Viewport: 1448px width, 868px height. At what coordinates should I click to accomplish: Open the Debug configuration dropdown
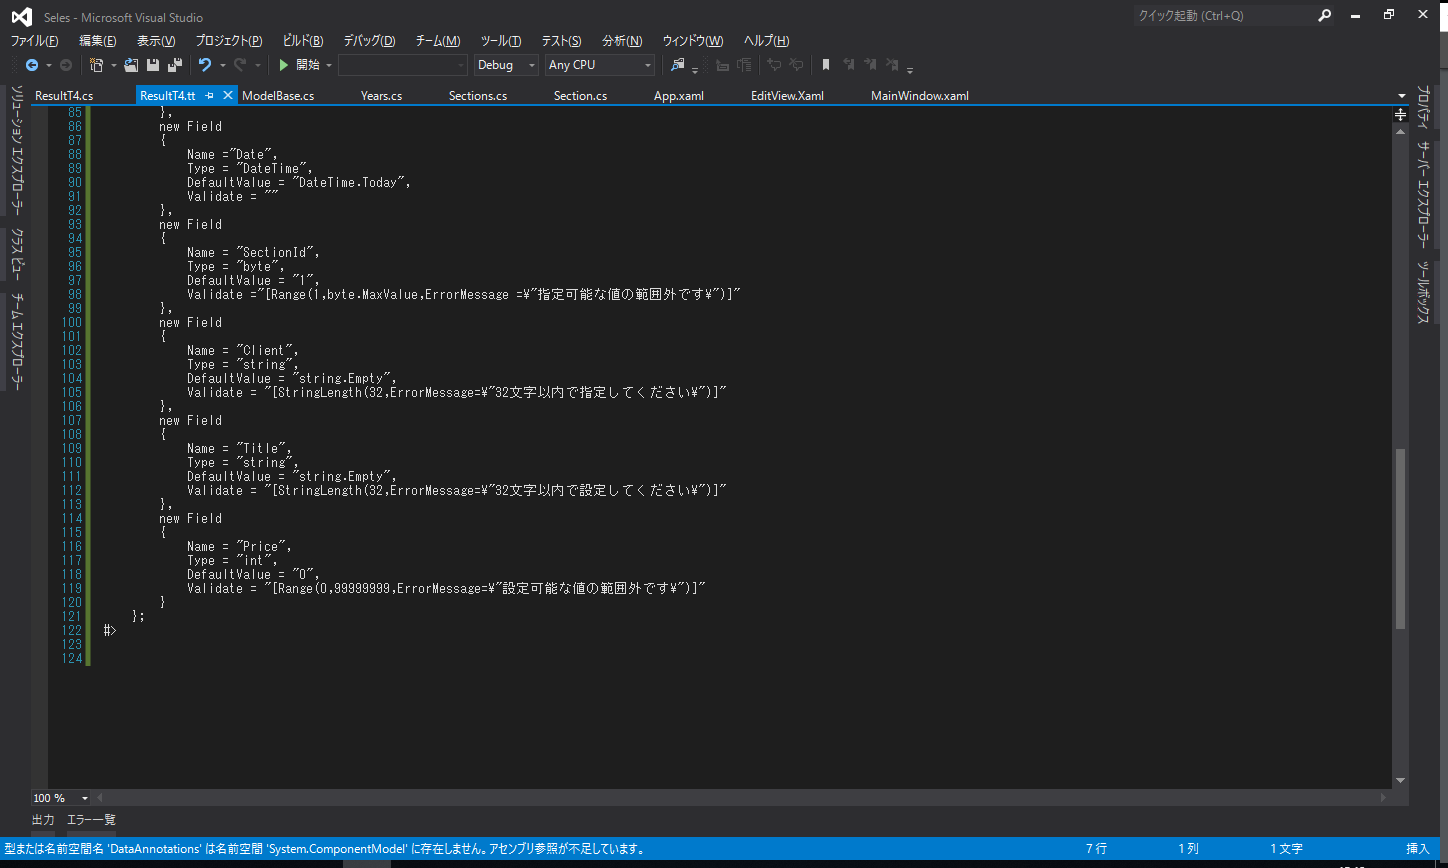click(x=505, y=64)
